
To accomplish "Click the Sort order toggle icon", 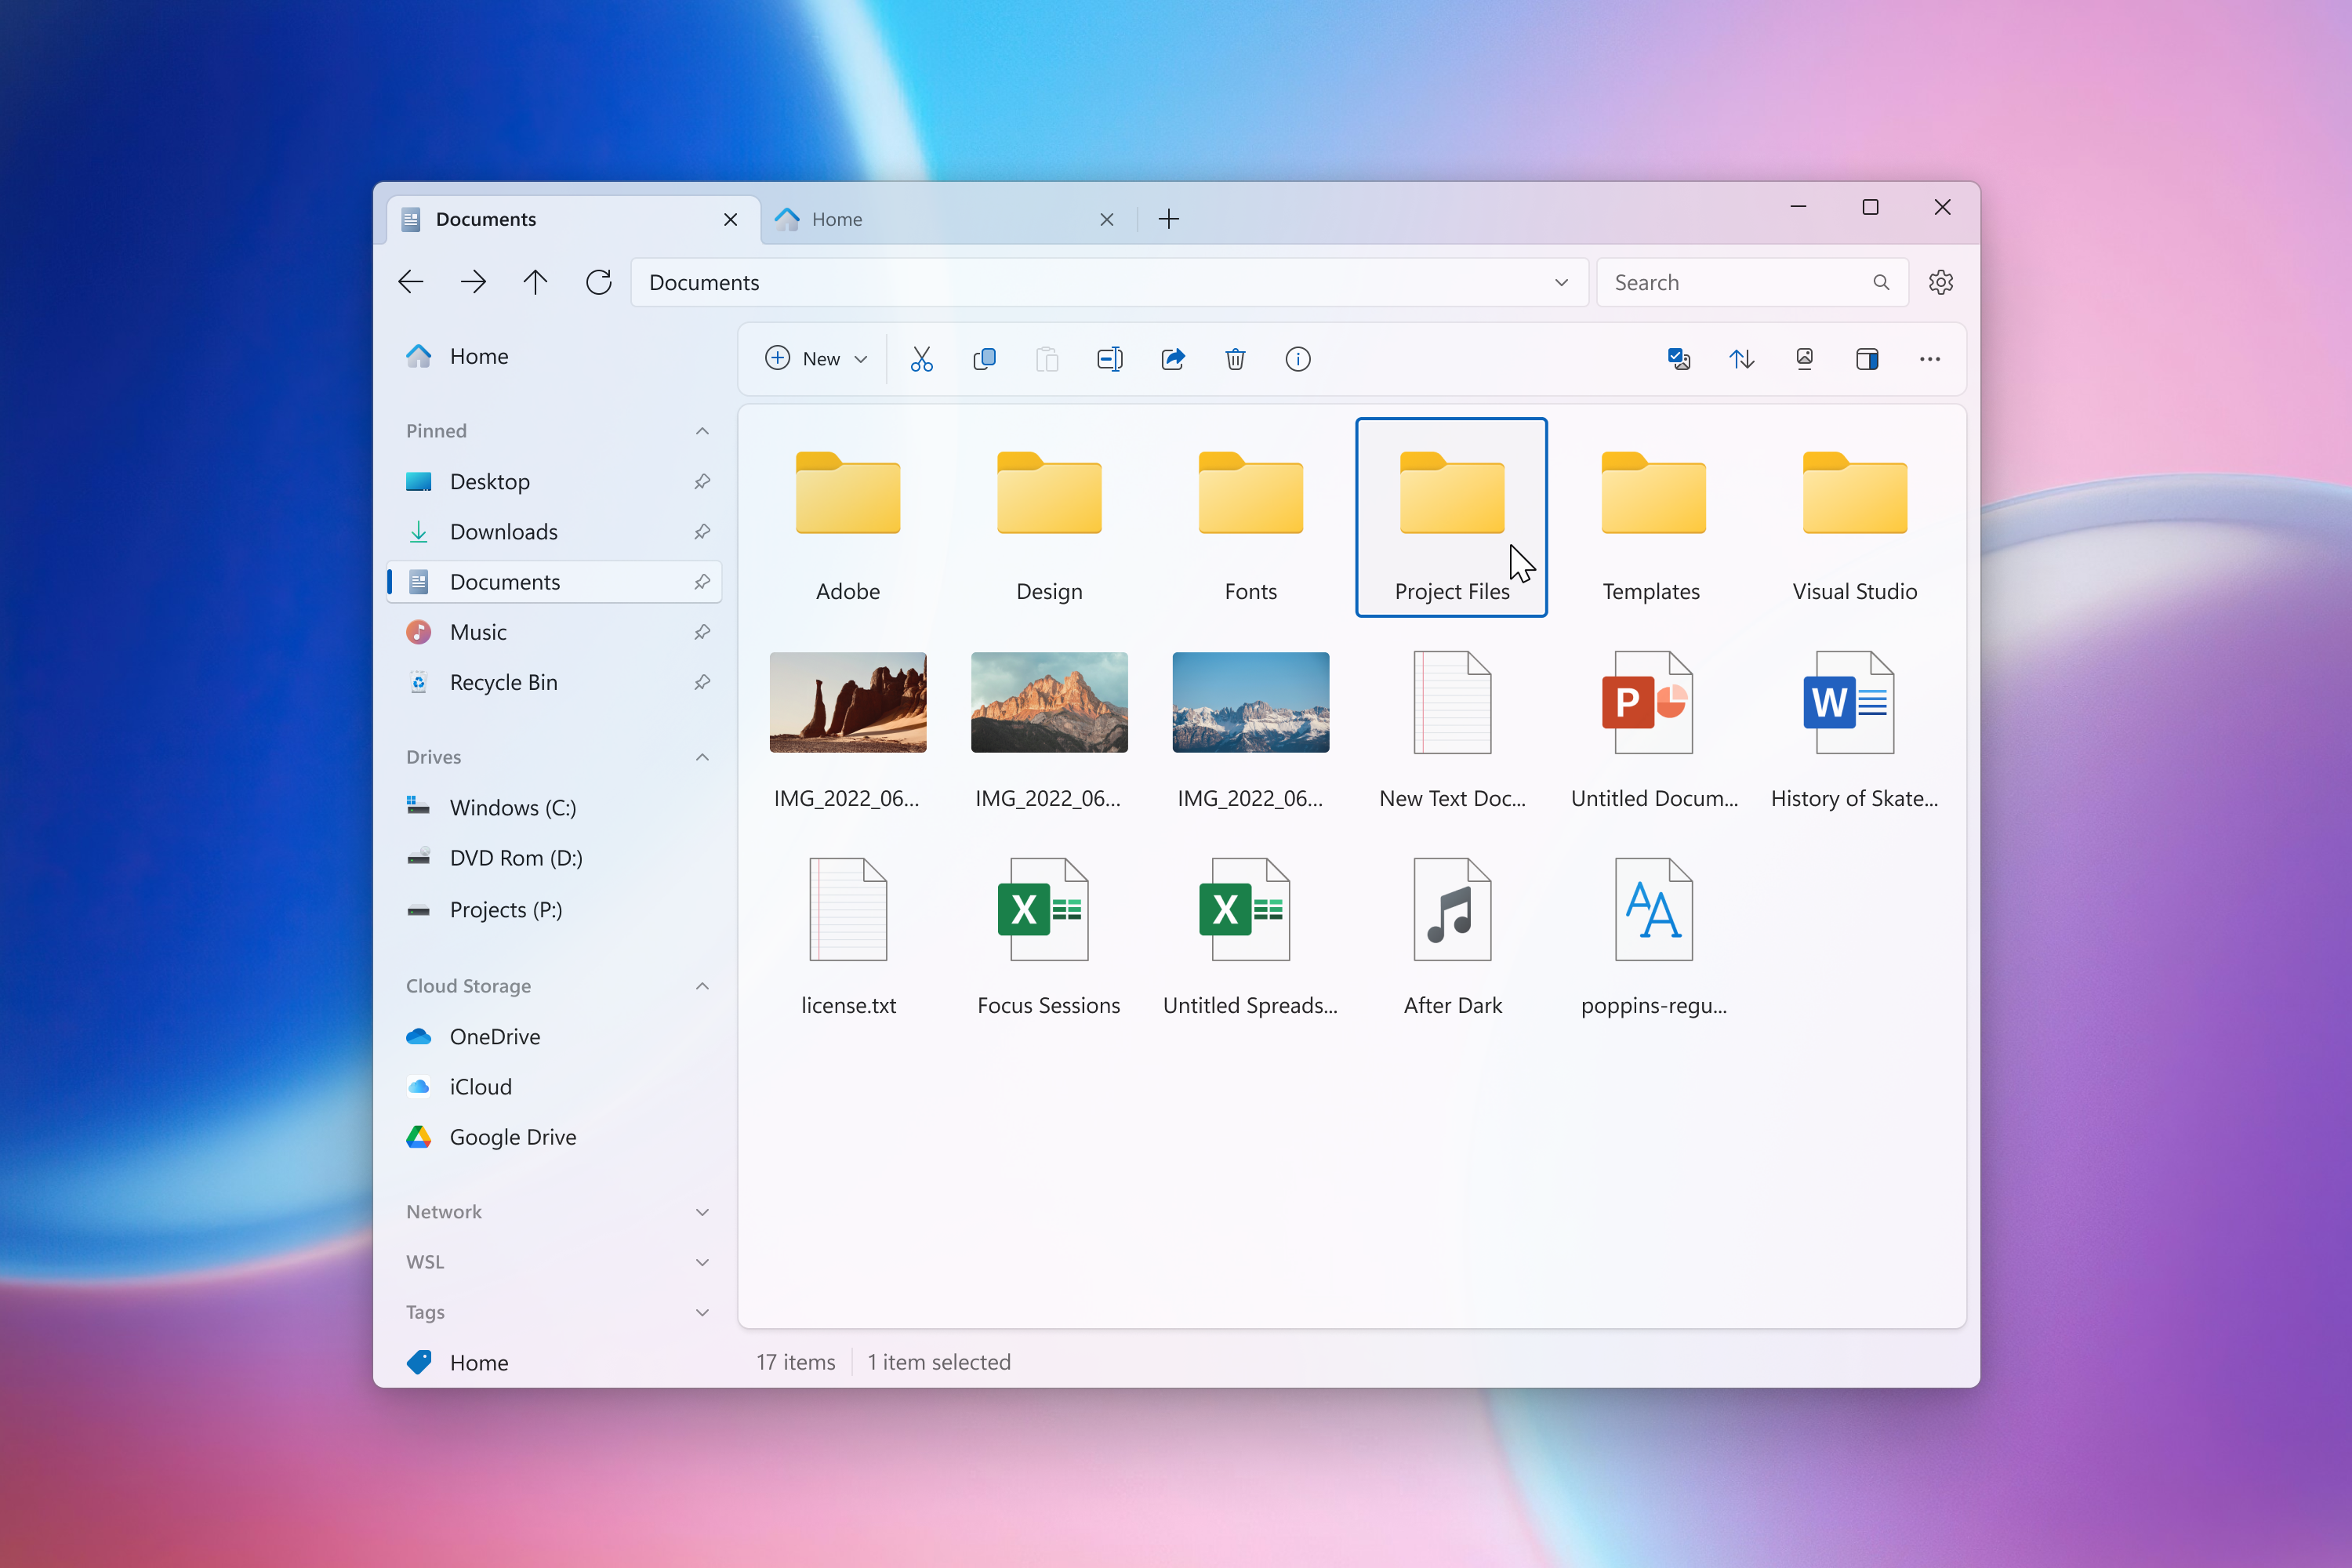I will pos(1741,359).
